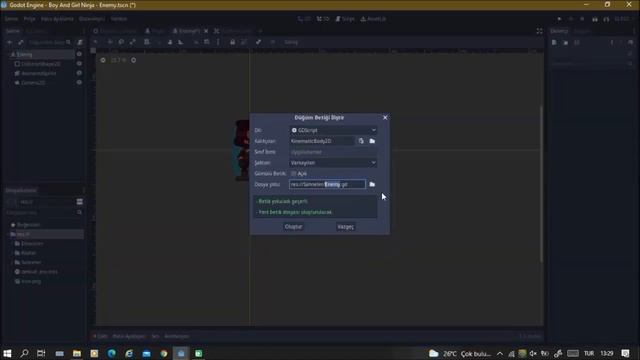640x360 pixels.
Task: Open folder browser icon in Kalıtılan row
Action: coord(372,141)
